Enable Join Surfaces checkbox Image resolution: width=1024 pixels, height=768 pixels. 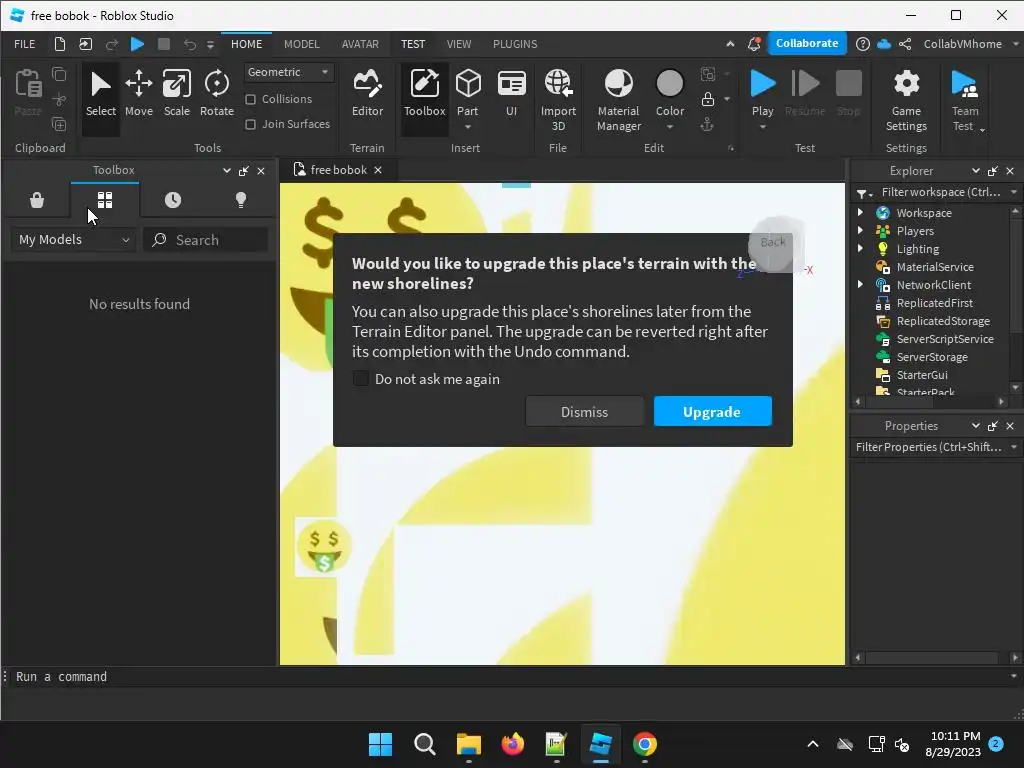pos(250,124)
